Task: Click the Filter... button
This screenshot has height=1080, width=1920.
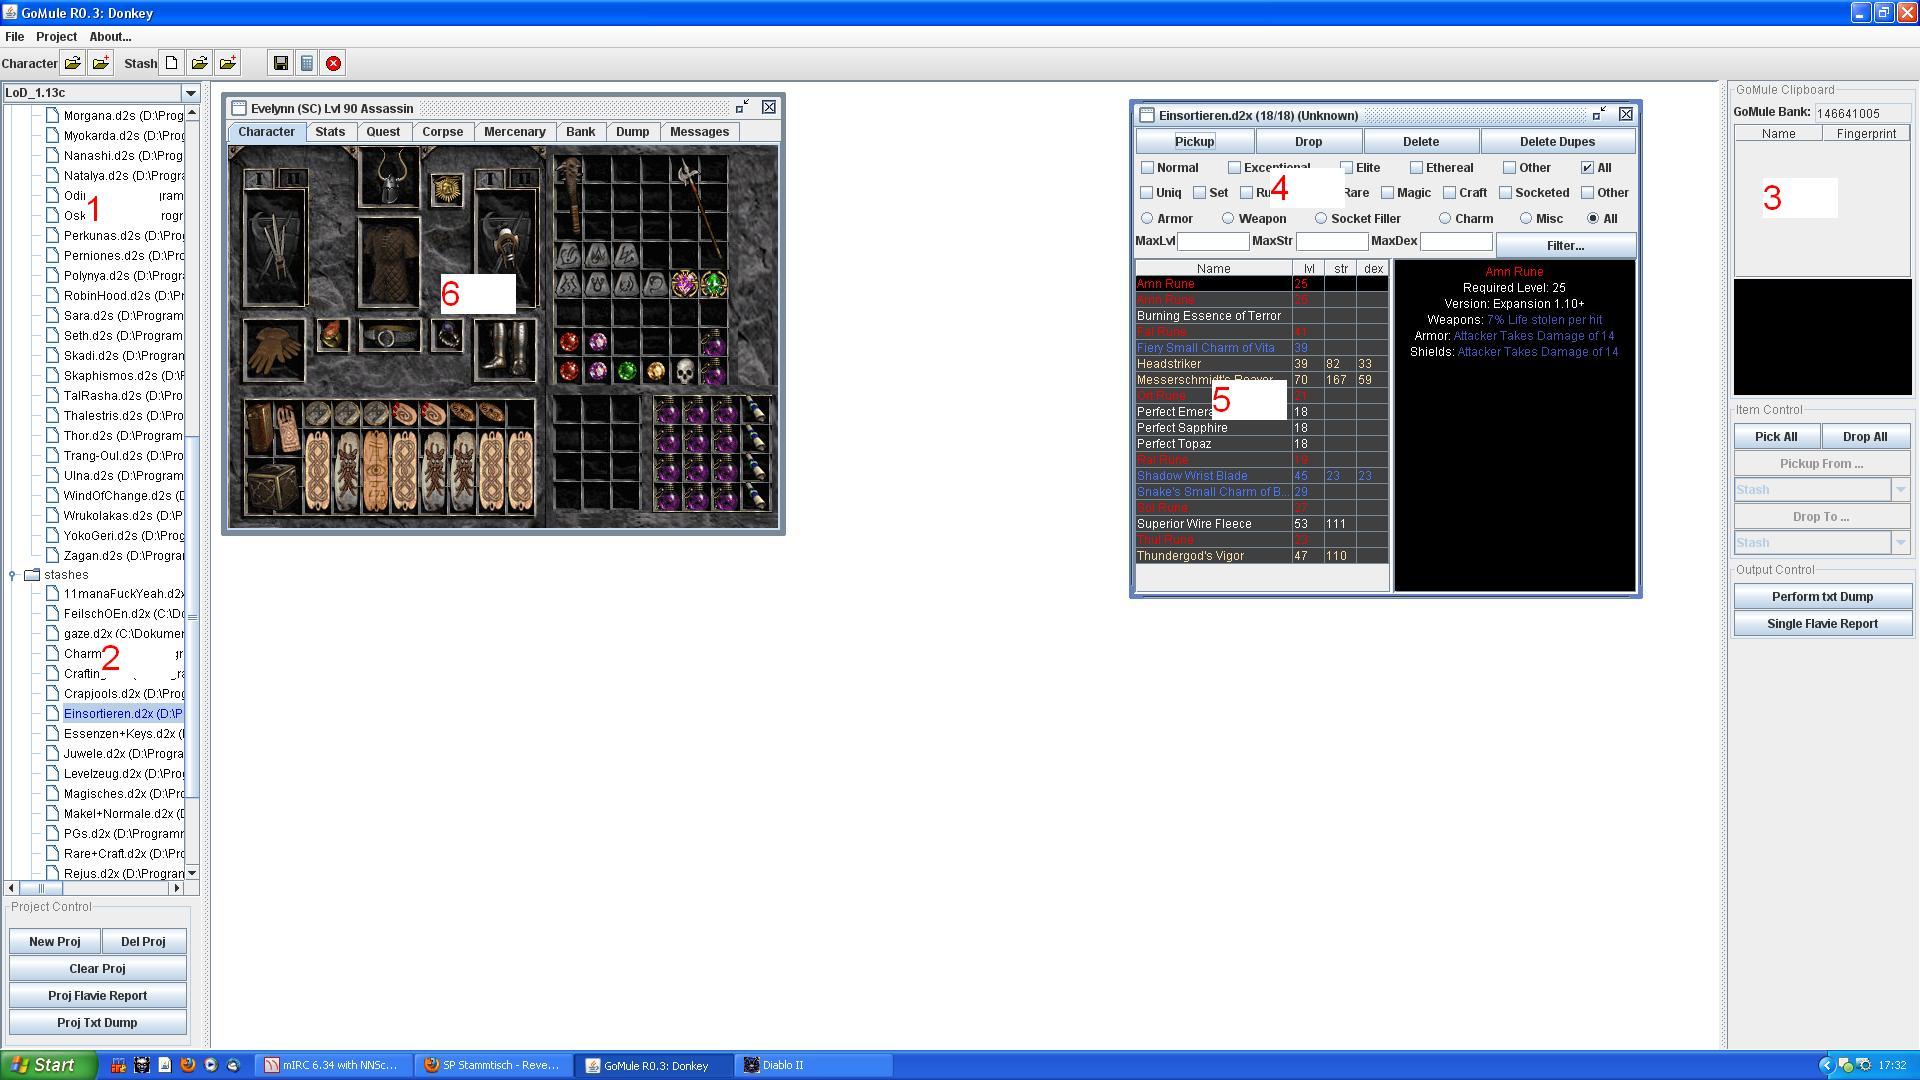Action: (1565, 245)
